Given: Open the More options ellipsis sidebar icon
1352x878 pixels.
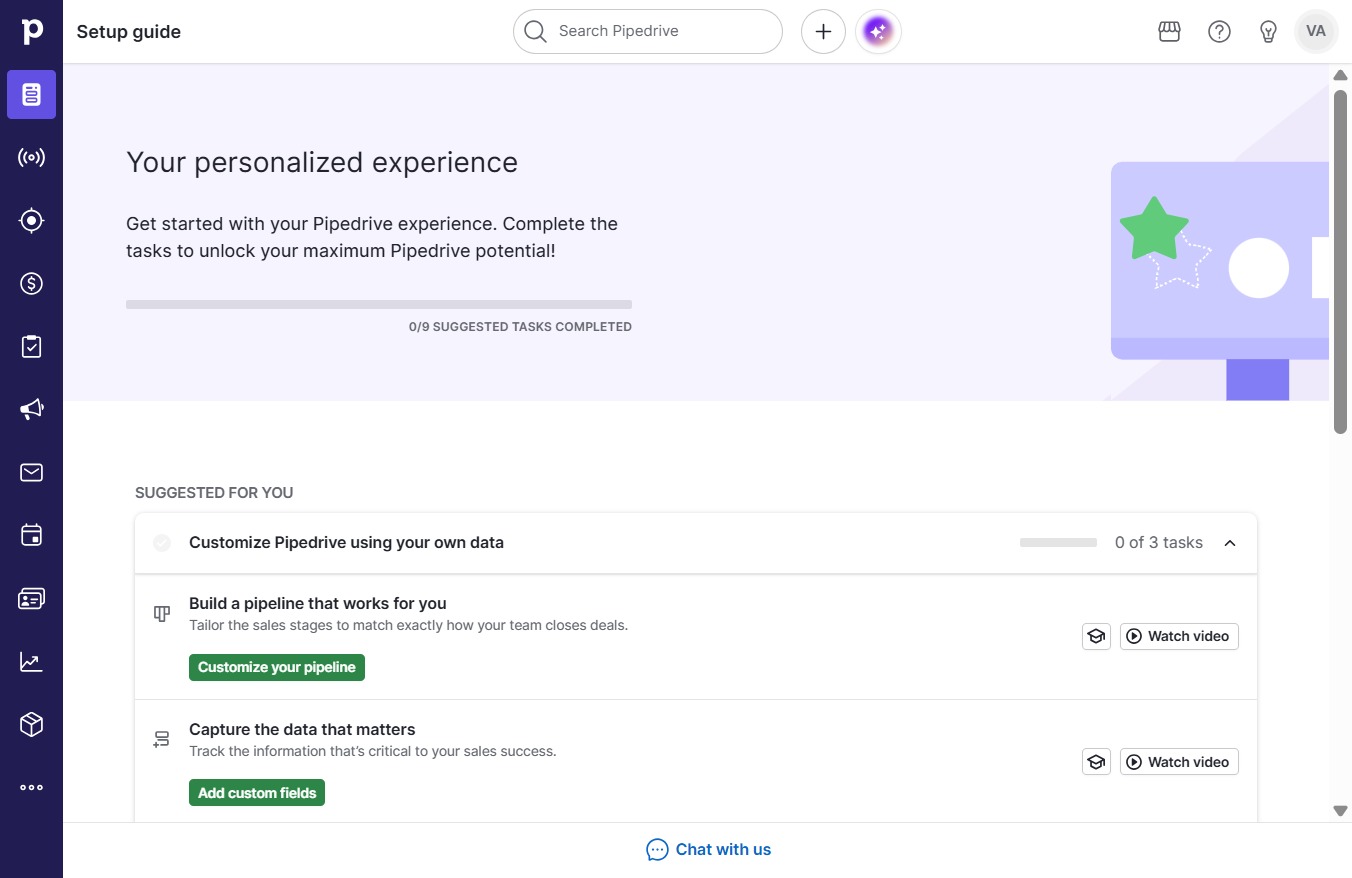Looking at the screenshot, I should [32, 787].
